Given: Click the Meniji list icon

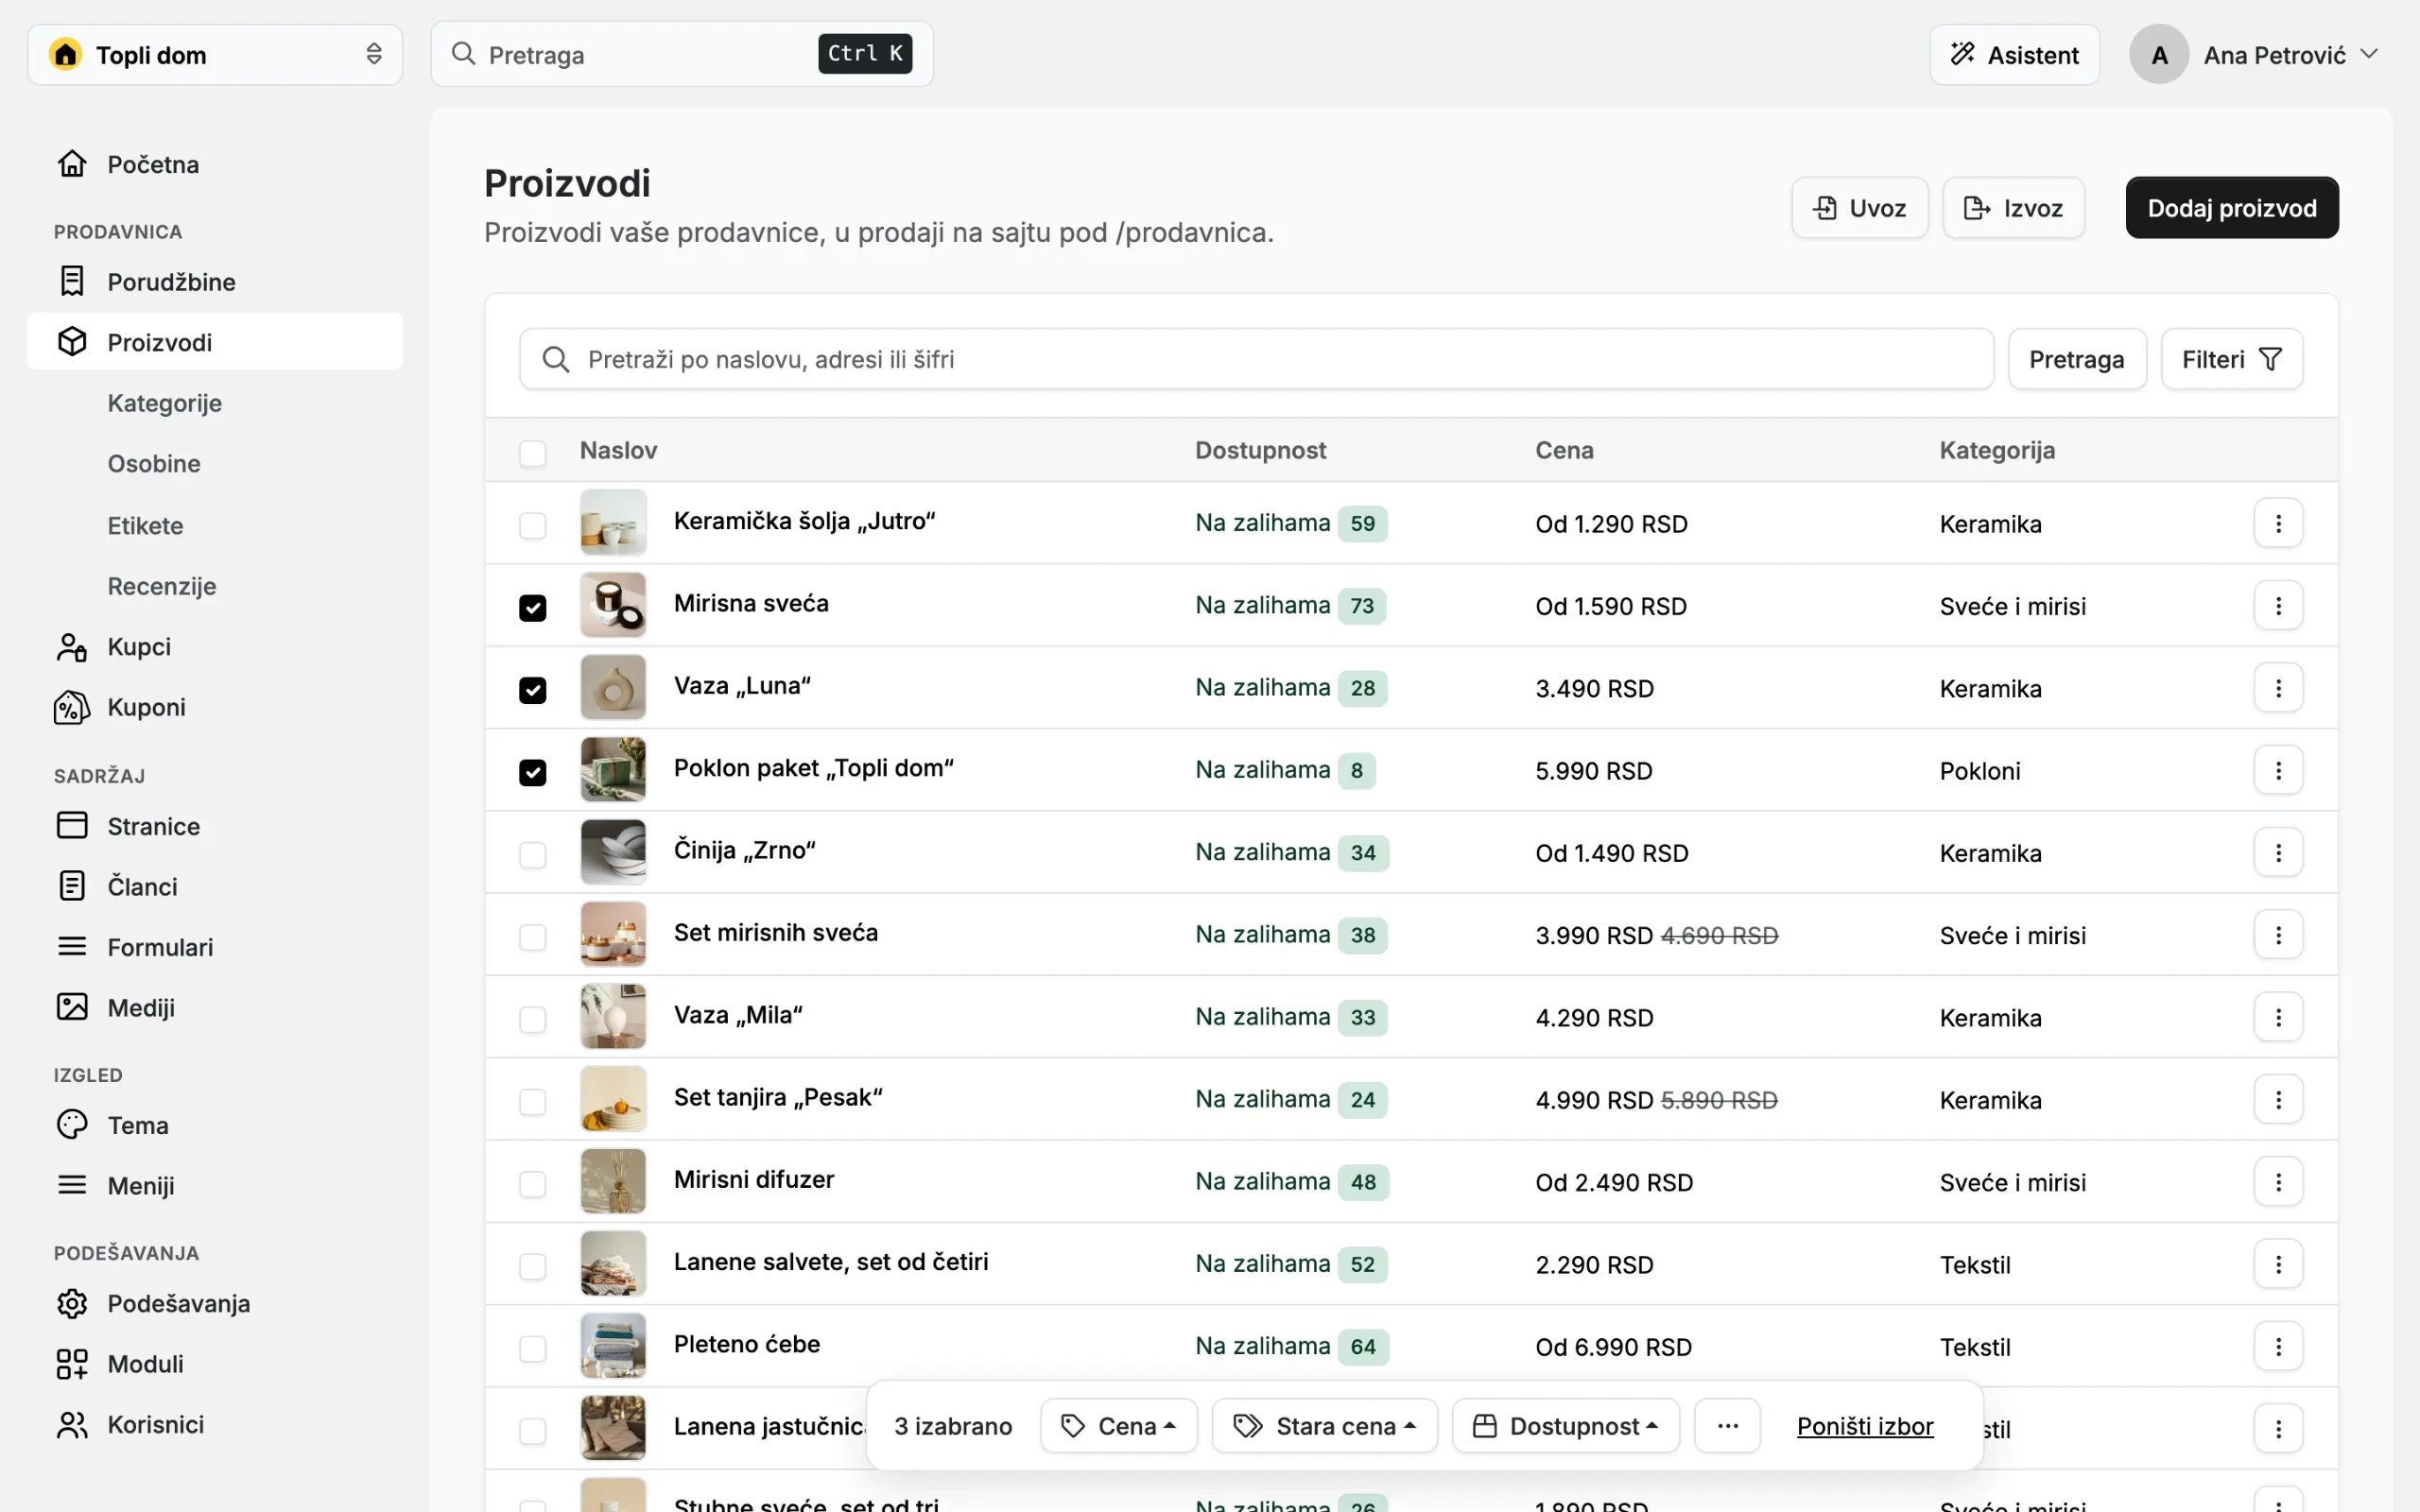Looking at the screenshot, I should click(x=72, y=1185).
